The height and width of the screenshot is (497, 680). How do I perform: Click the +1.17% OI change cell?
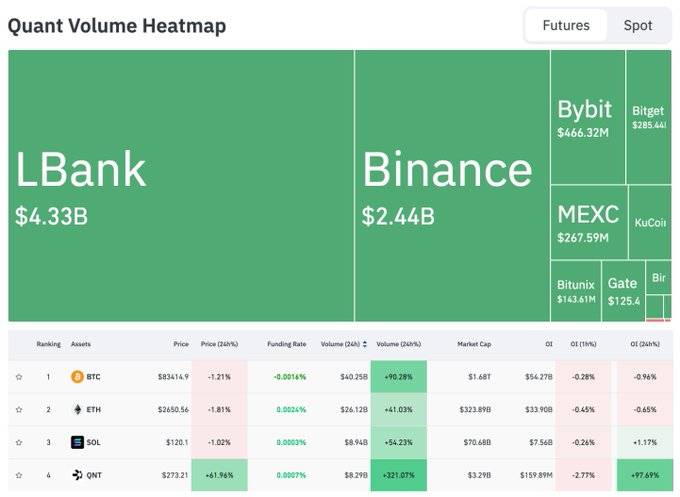point(645,442)
